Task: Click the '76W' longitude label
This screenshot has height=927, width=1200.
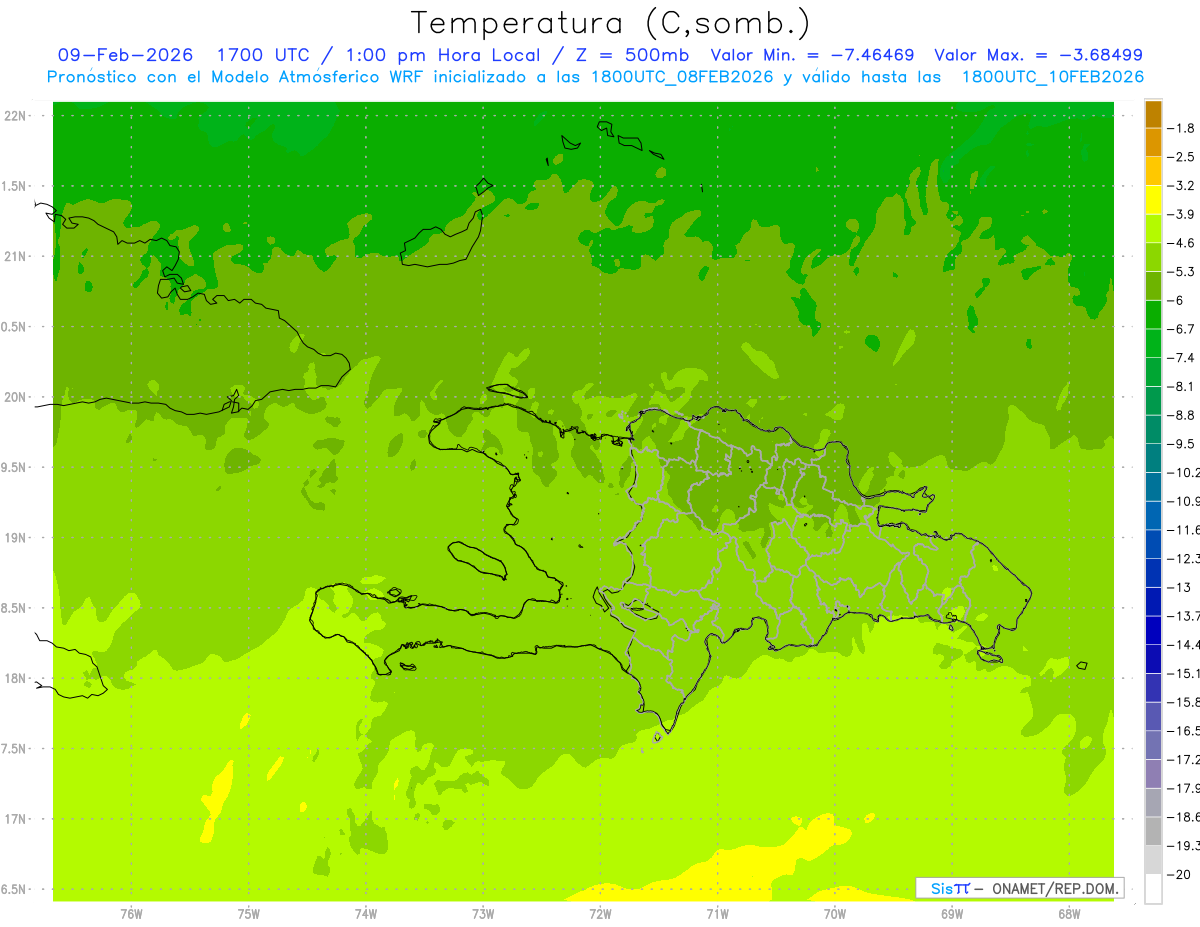Action: tap(131, 914)
